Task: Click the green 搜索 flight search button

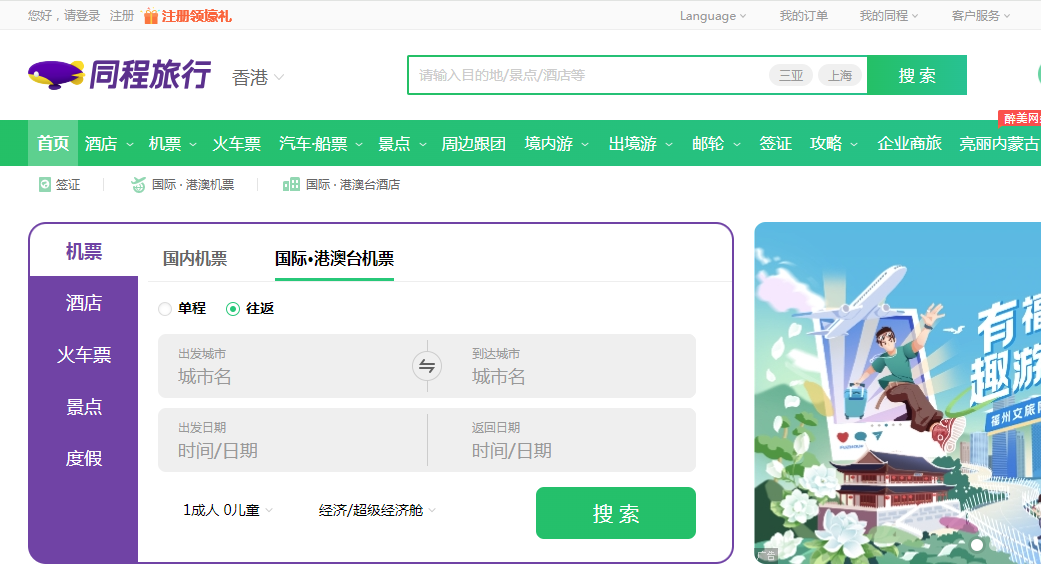Action: point(615,512)
